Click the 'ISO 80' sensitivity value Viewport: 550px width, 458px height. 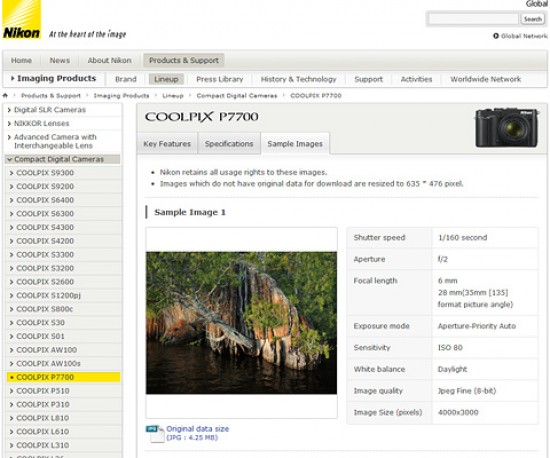coord(450,348)
